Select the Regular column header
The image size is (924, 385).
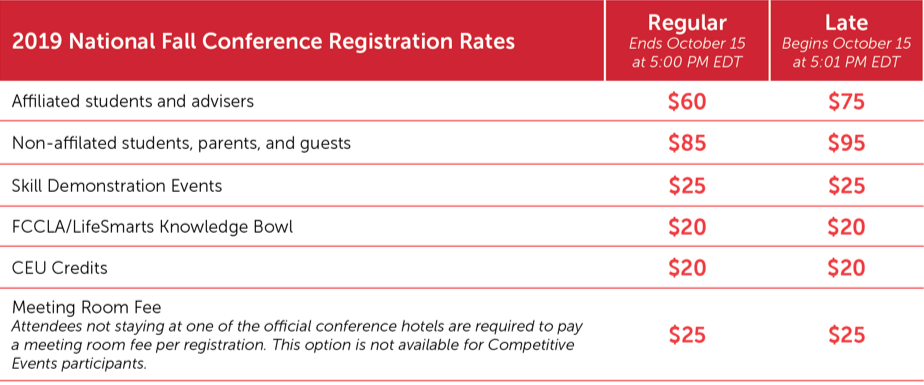click(687, 24)
